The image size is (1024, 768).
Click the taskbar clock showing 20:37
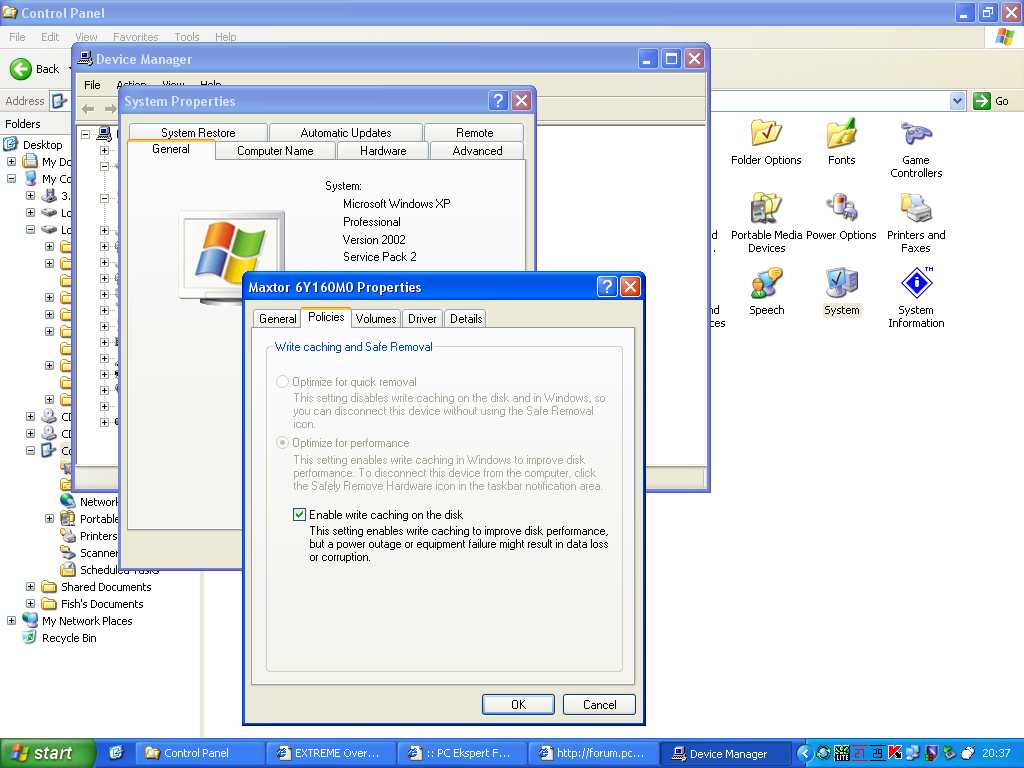[996, 753]
